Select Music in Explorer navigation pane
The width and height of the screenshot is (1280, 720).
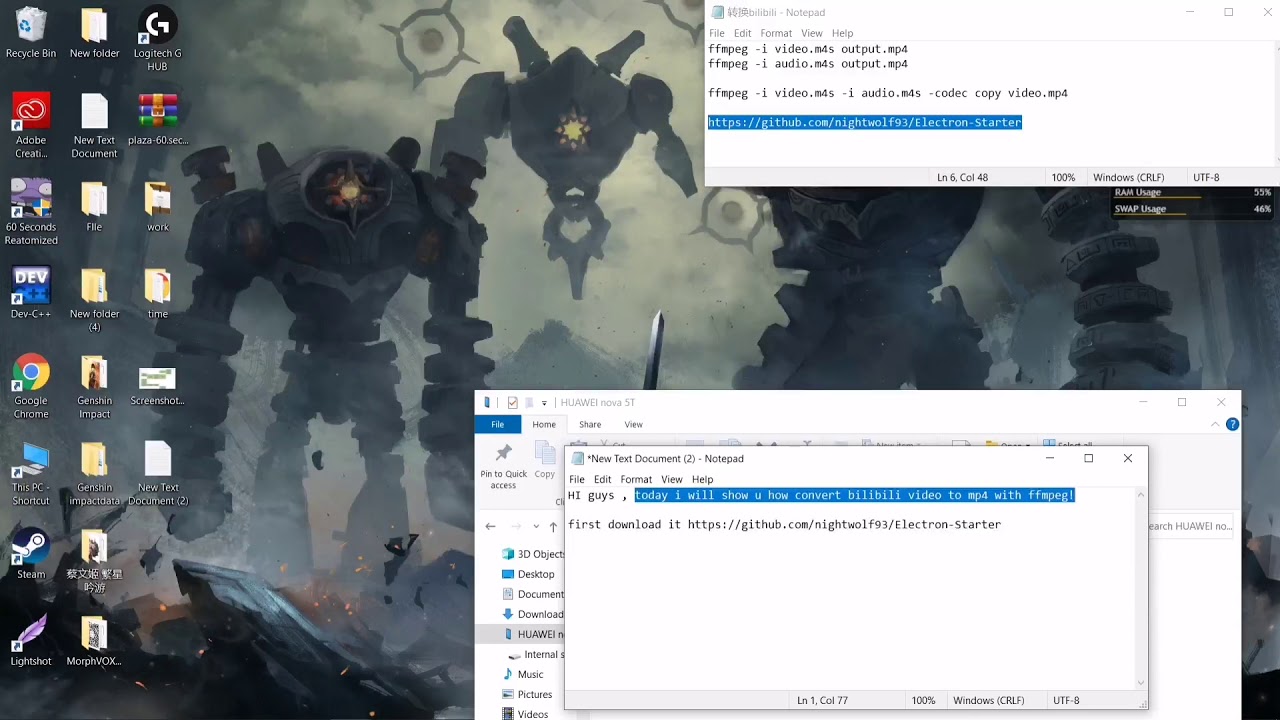tap(523, 674)
